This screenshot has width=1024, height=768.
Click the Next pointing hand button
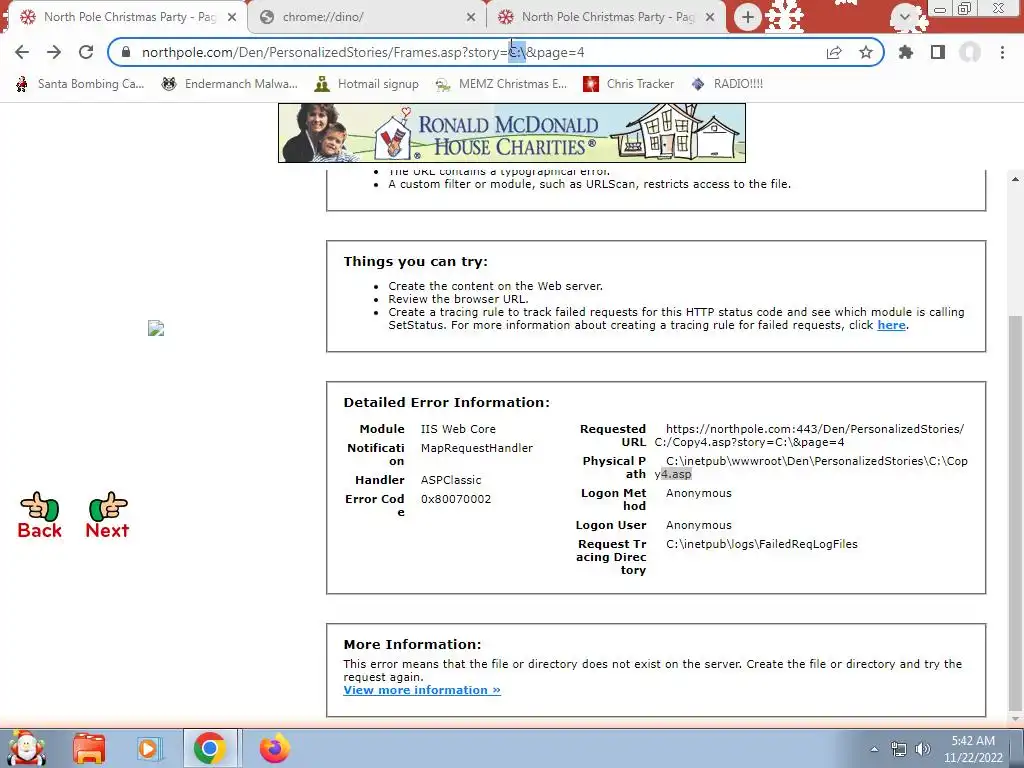108,515
